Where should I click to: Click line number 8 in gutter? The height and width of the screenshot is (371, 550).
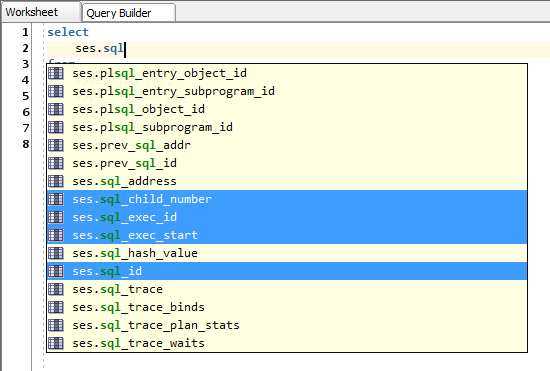pyautogui.click(x=26, y=144)
